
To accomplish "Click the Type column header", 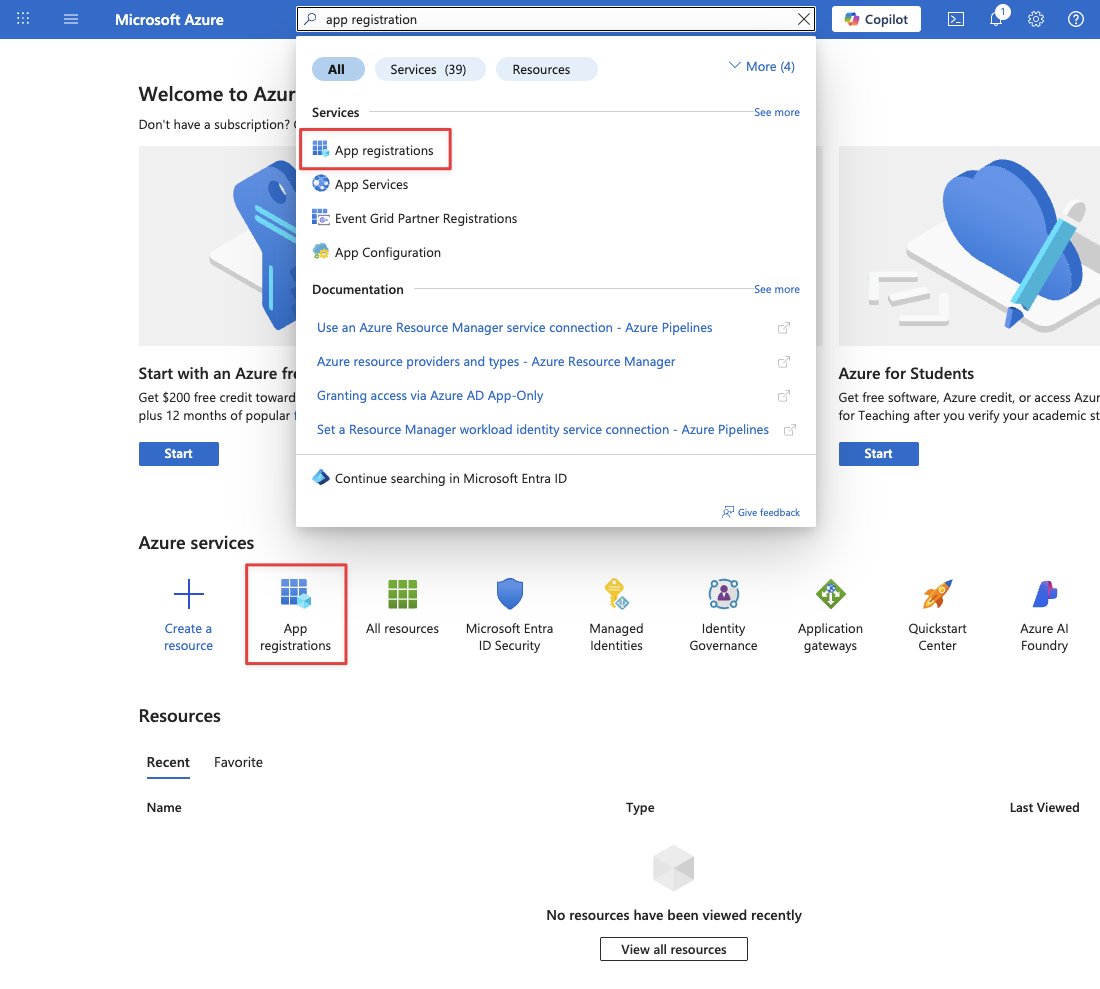I will 640,807.
